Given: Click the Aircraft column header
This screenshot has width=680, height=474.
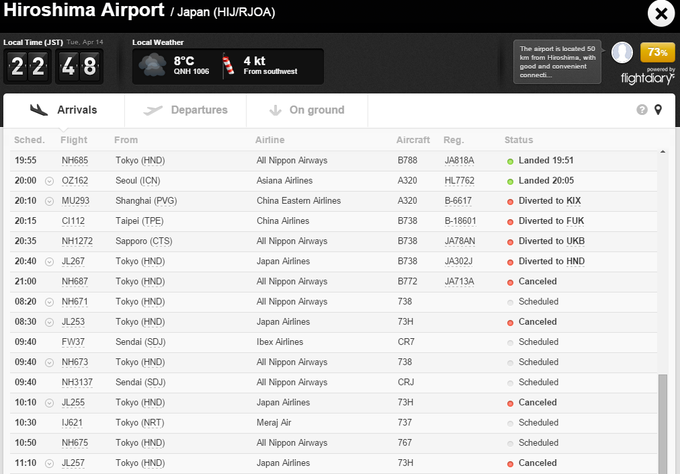Looking at the screenshot, I should (413, 140).
